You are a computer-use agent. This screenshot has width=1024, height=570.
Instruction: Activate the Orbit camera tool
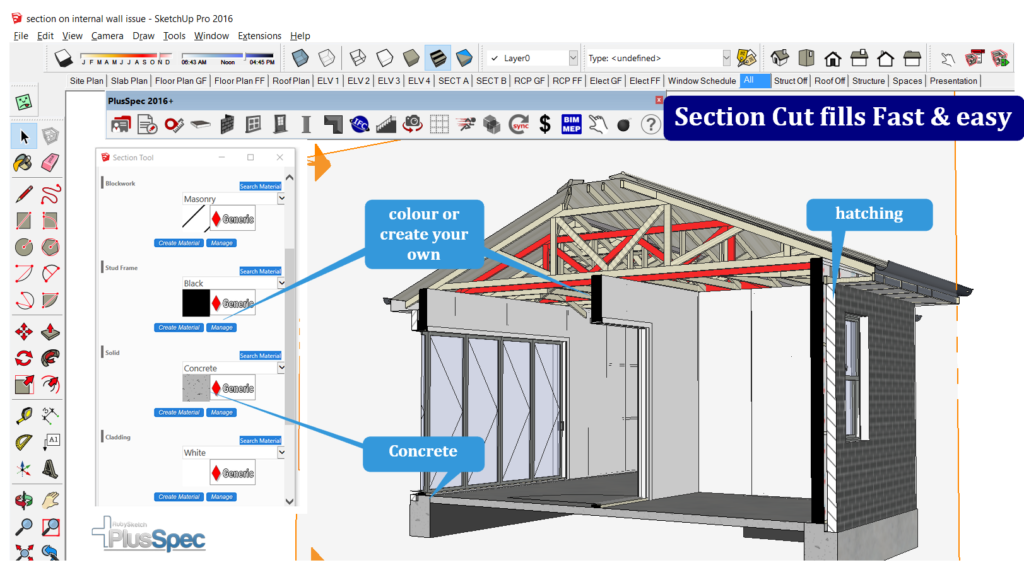(24, 500)
